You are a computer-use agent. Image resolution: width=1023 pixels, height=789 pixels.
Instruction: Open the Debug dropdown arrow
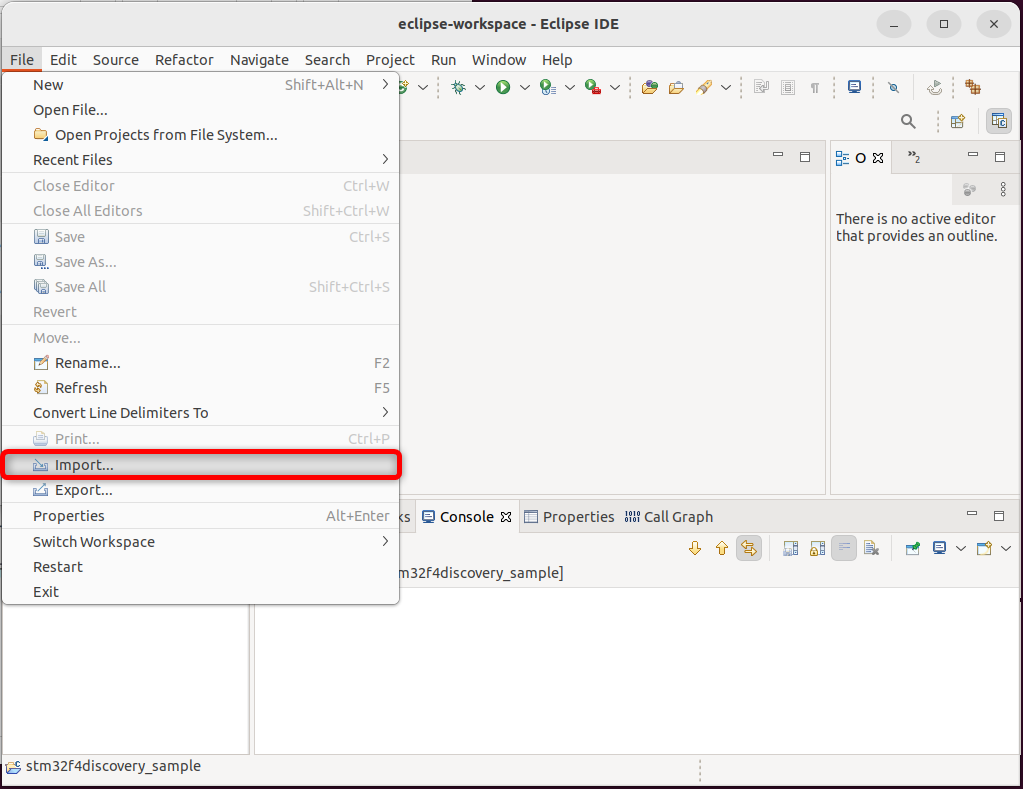point(480,87)
